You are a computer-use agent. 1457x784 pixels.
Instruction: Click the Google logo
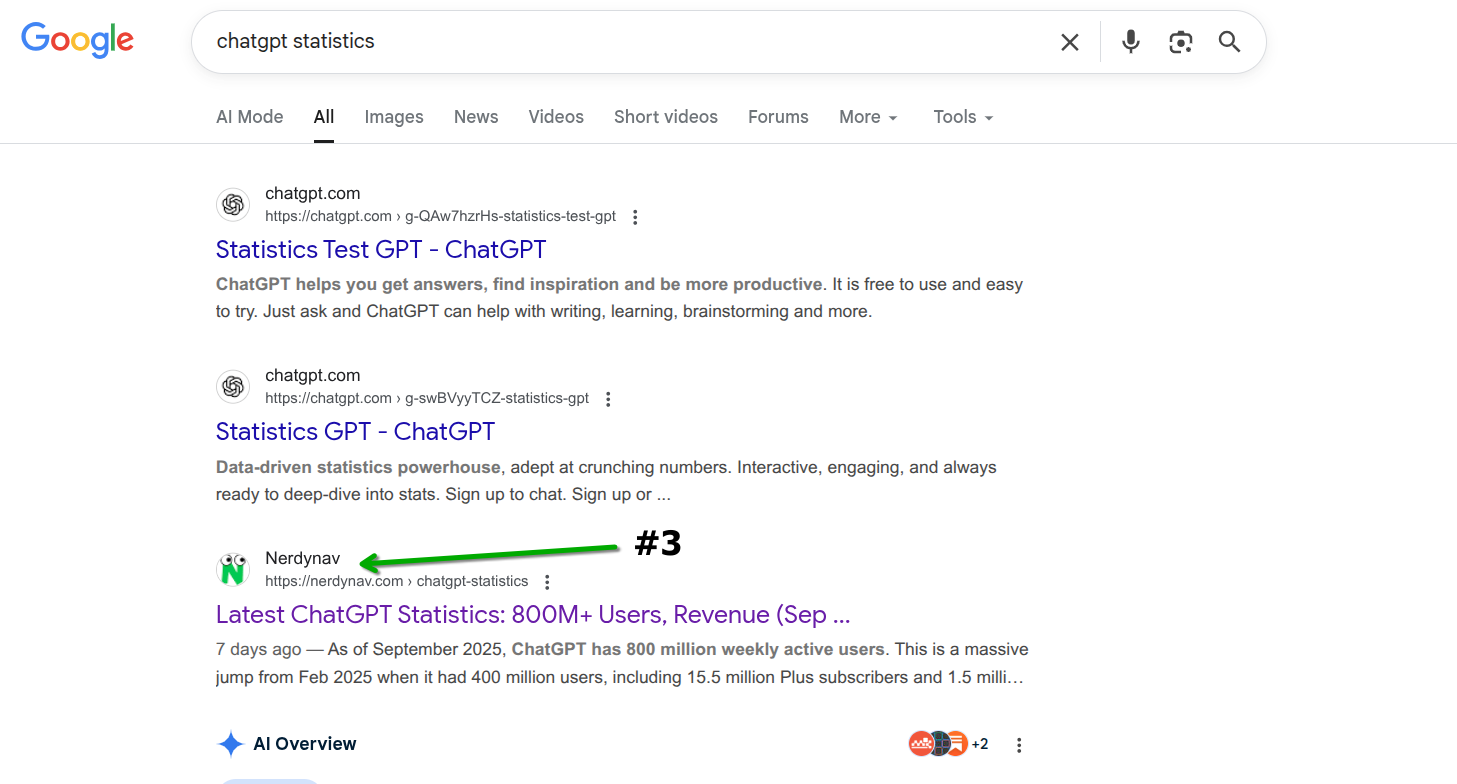pos(78,40)
